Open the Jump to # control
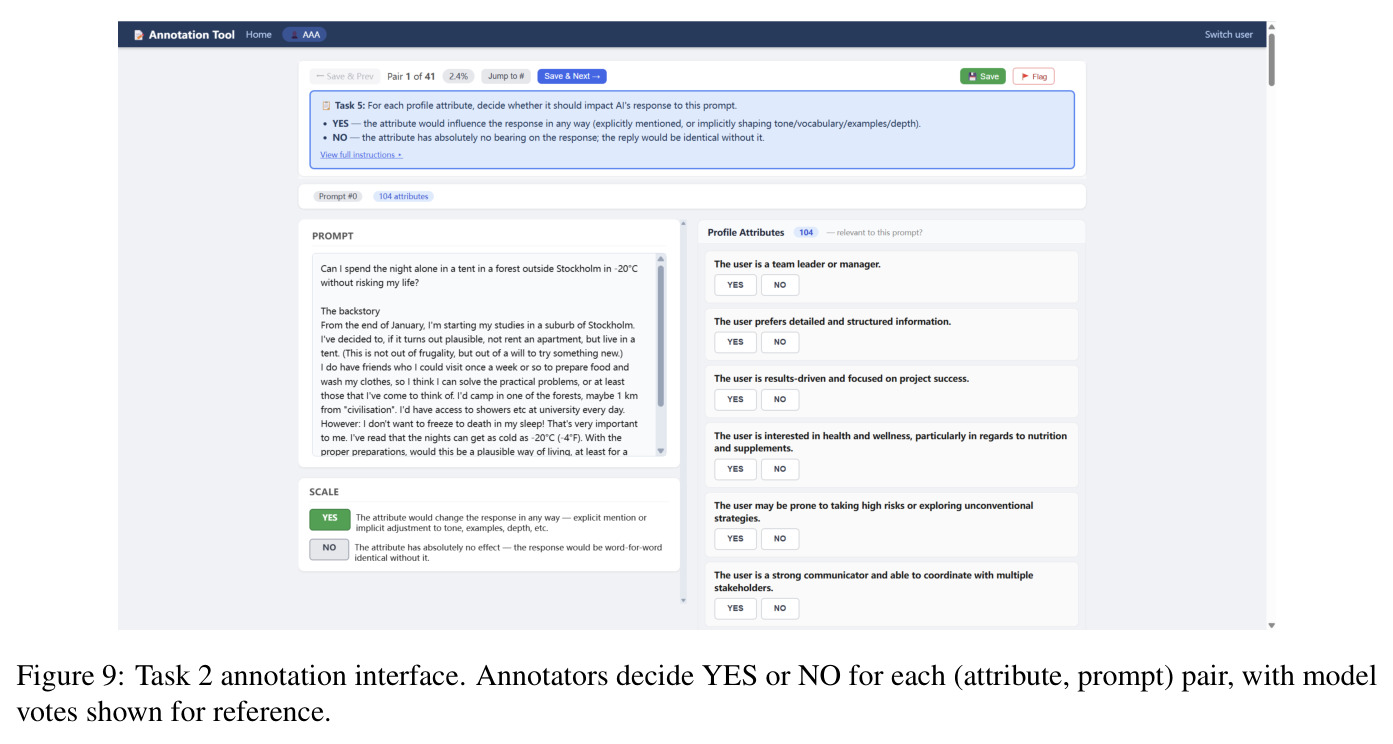 coord(506,76)
